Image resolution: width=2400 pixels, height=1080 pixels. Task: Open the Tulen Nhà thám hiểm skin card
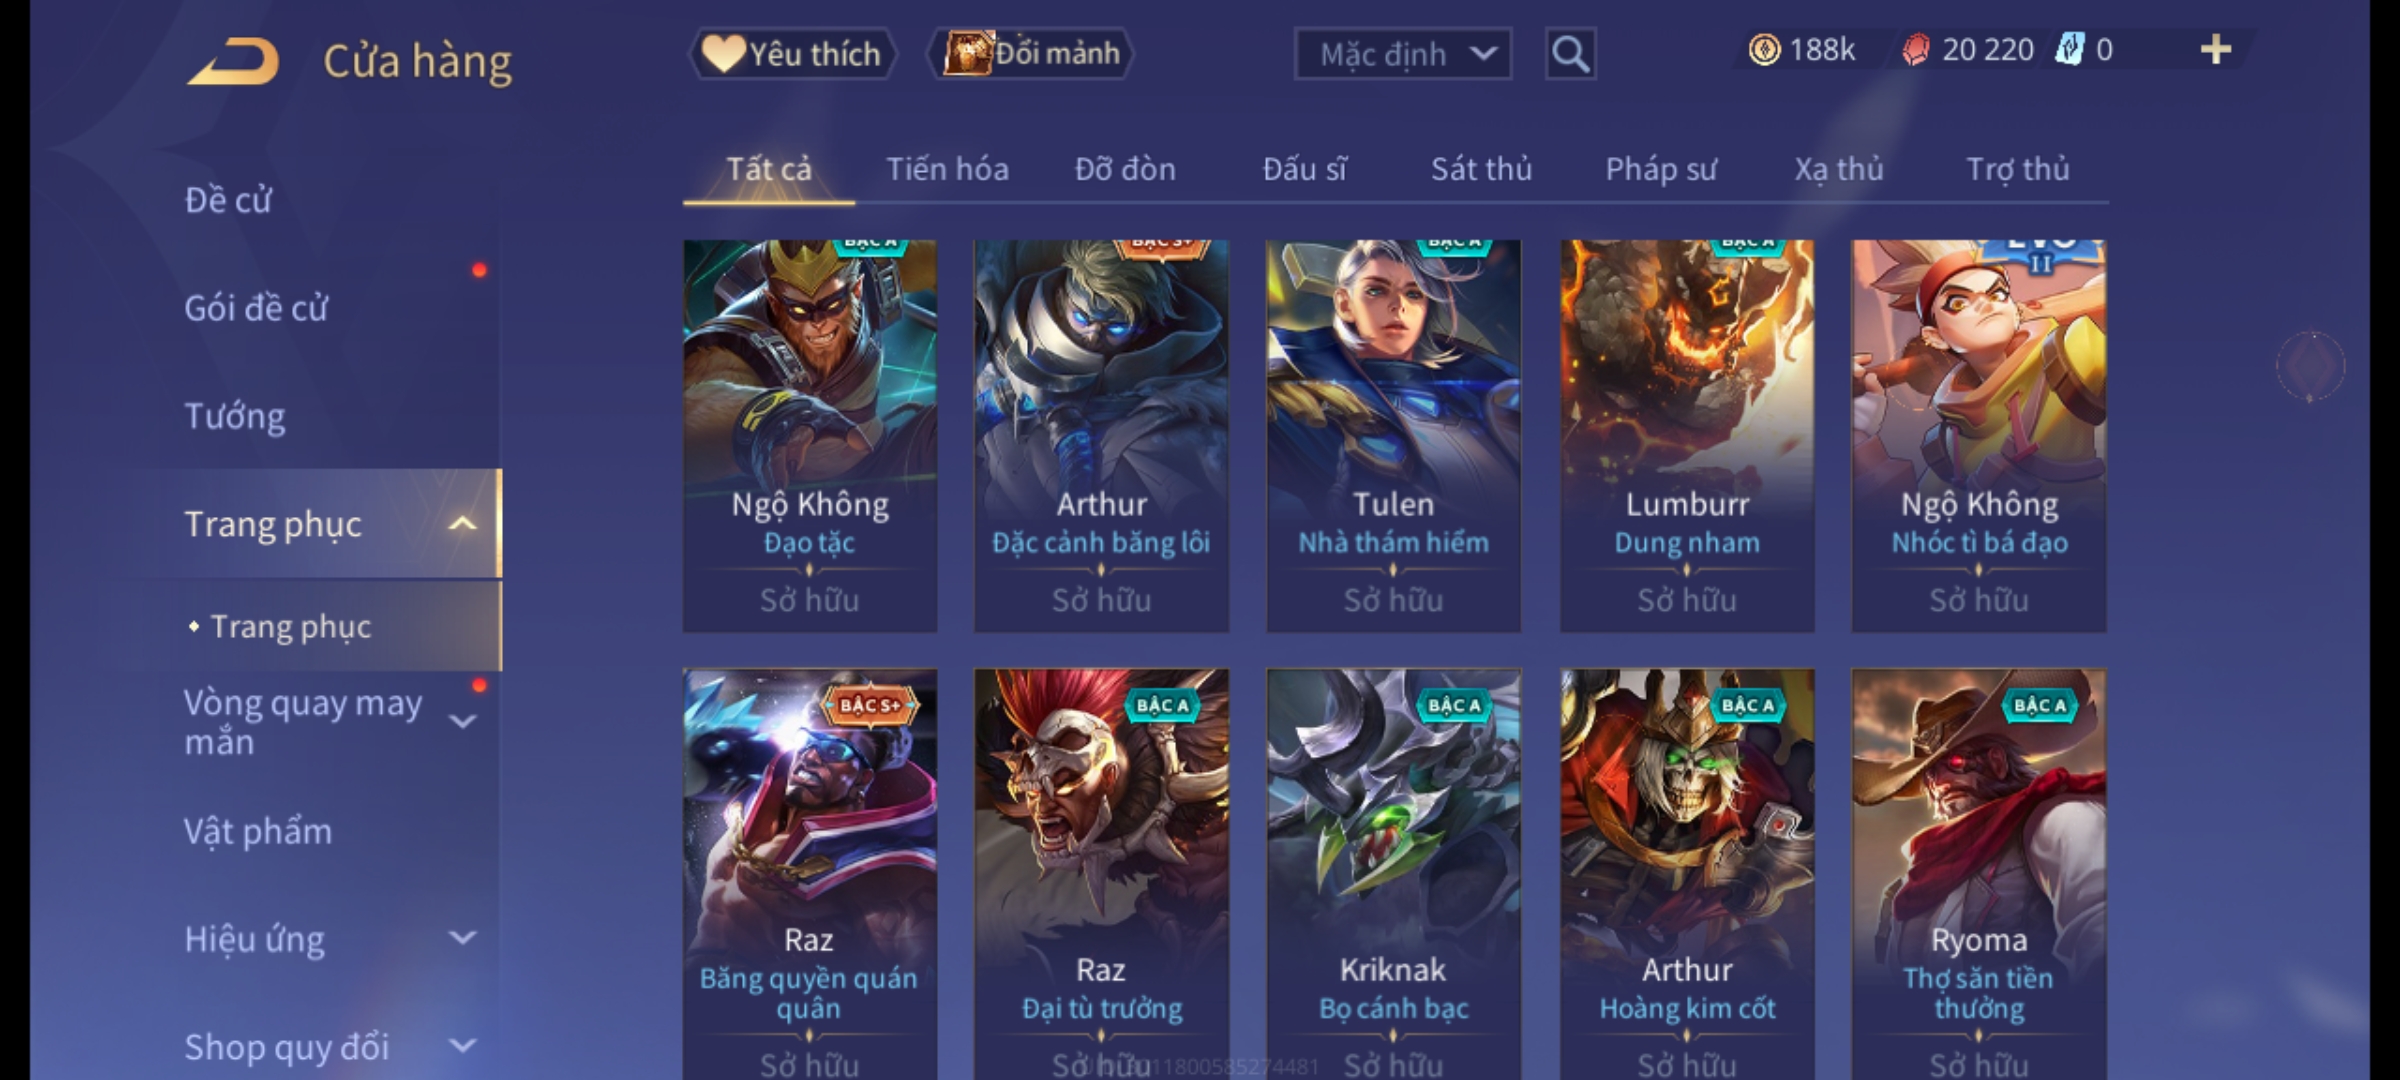[1393, 436]
